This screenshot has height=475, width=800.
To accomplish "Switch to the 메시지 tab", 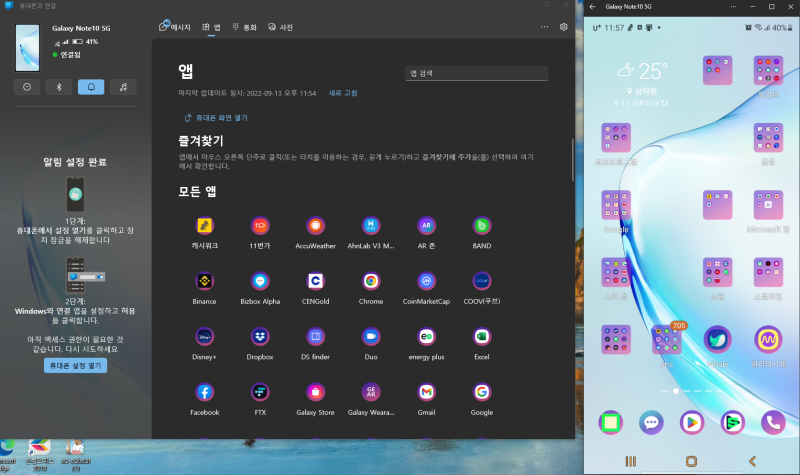I will click(x=174, y=27).
